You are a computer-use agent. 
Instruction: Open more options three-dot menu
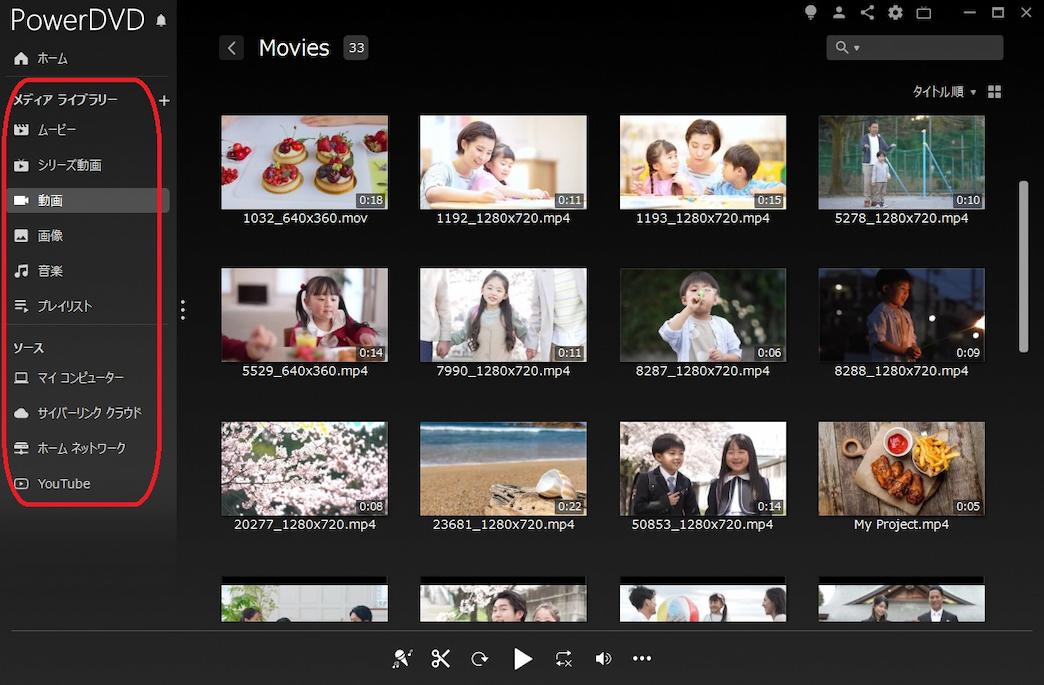tap(642, 658)
